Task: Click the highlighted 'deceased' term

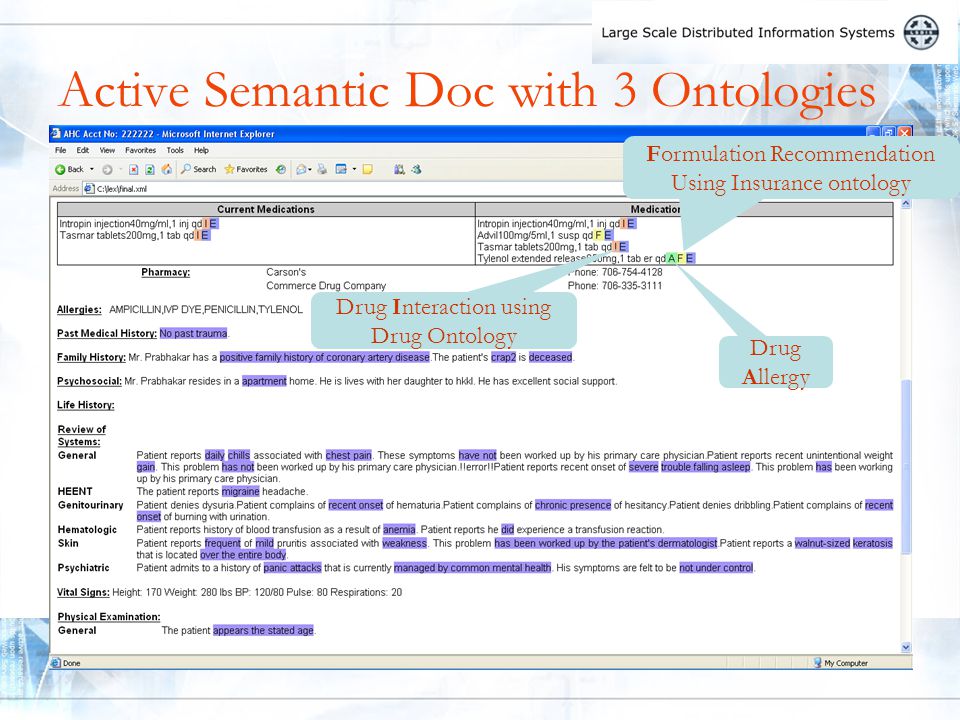Action: pos(550,357)
